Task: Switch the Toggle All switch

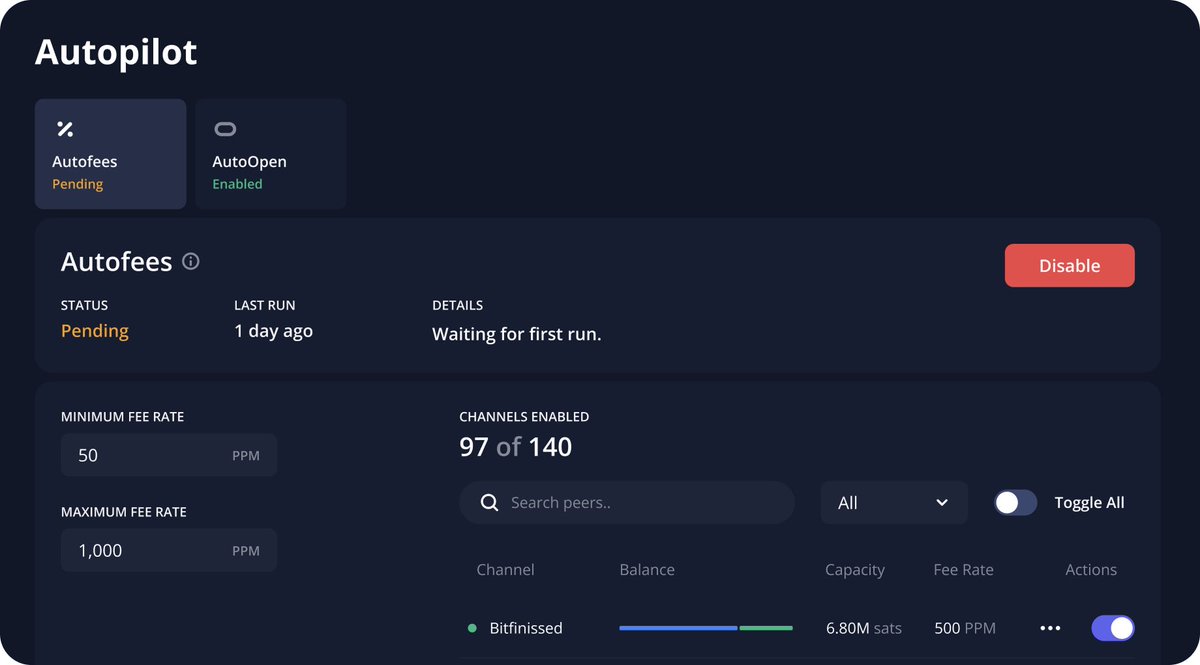Action: [x=1015, y=503]
